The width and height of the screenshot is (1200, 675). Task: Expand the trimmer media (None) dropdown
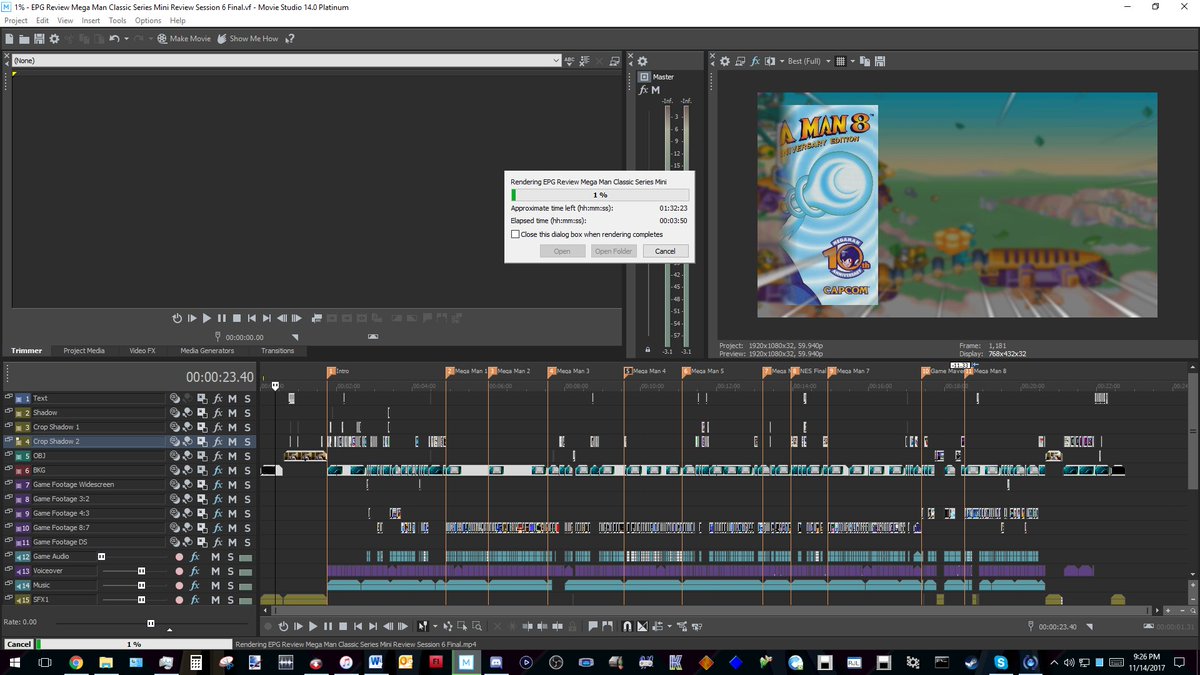(557, 61)
